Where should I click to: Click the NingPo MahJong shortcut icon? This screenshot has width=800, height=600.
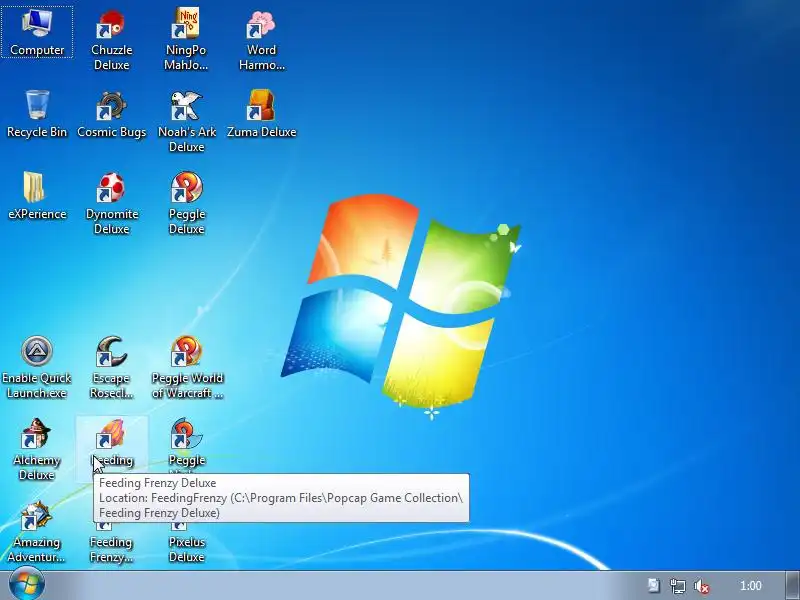(186, 39)
